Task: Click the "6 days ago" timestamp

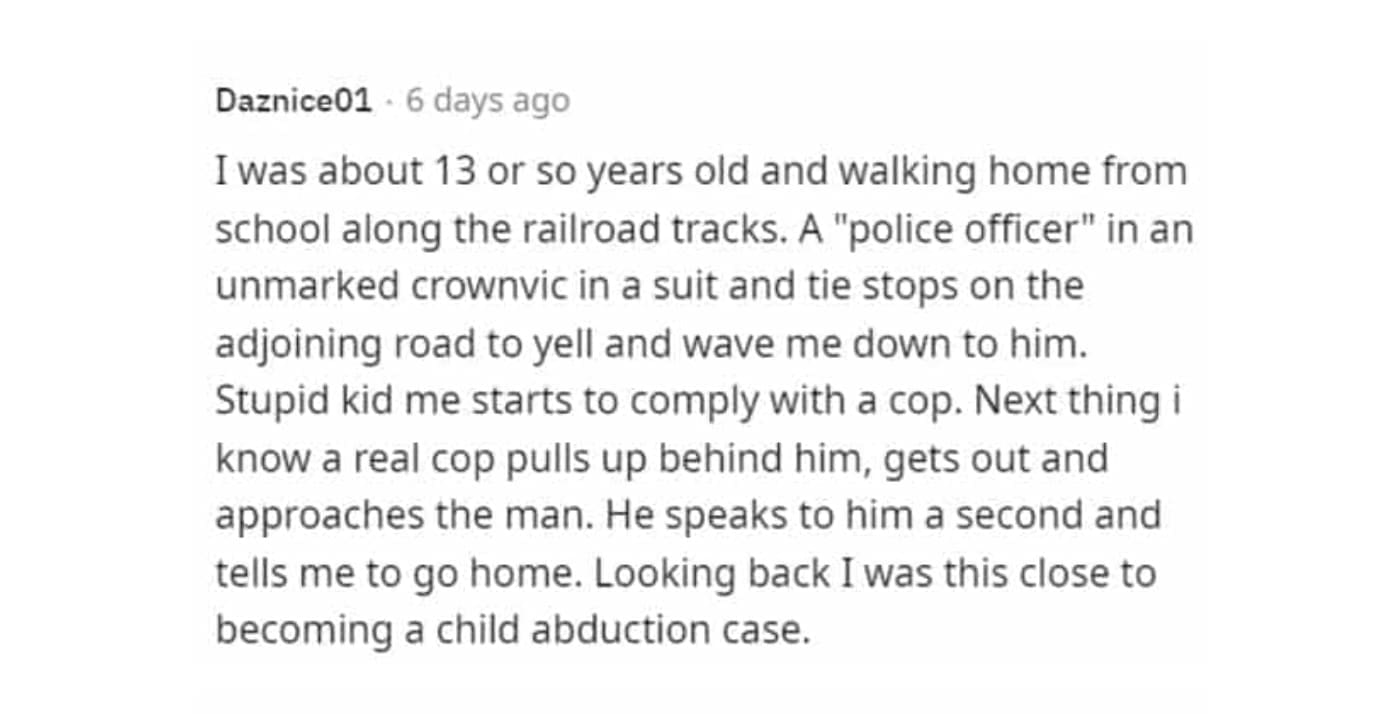Action: (488, 101)
